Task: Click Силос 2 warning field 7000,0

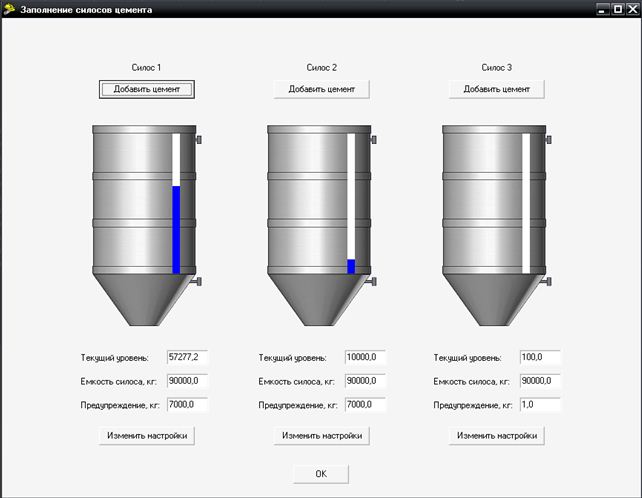Action: [365, 405]
